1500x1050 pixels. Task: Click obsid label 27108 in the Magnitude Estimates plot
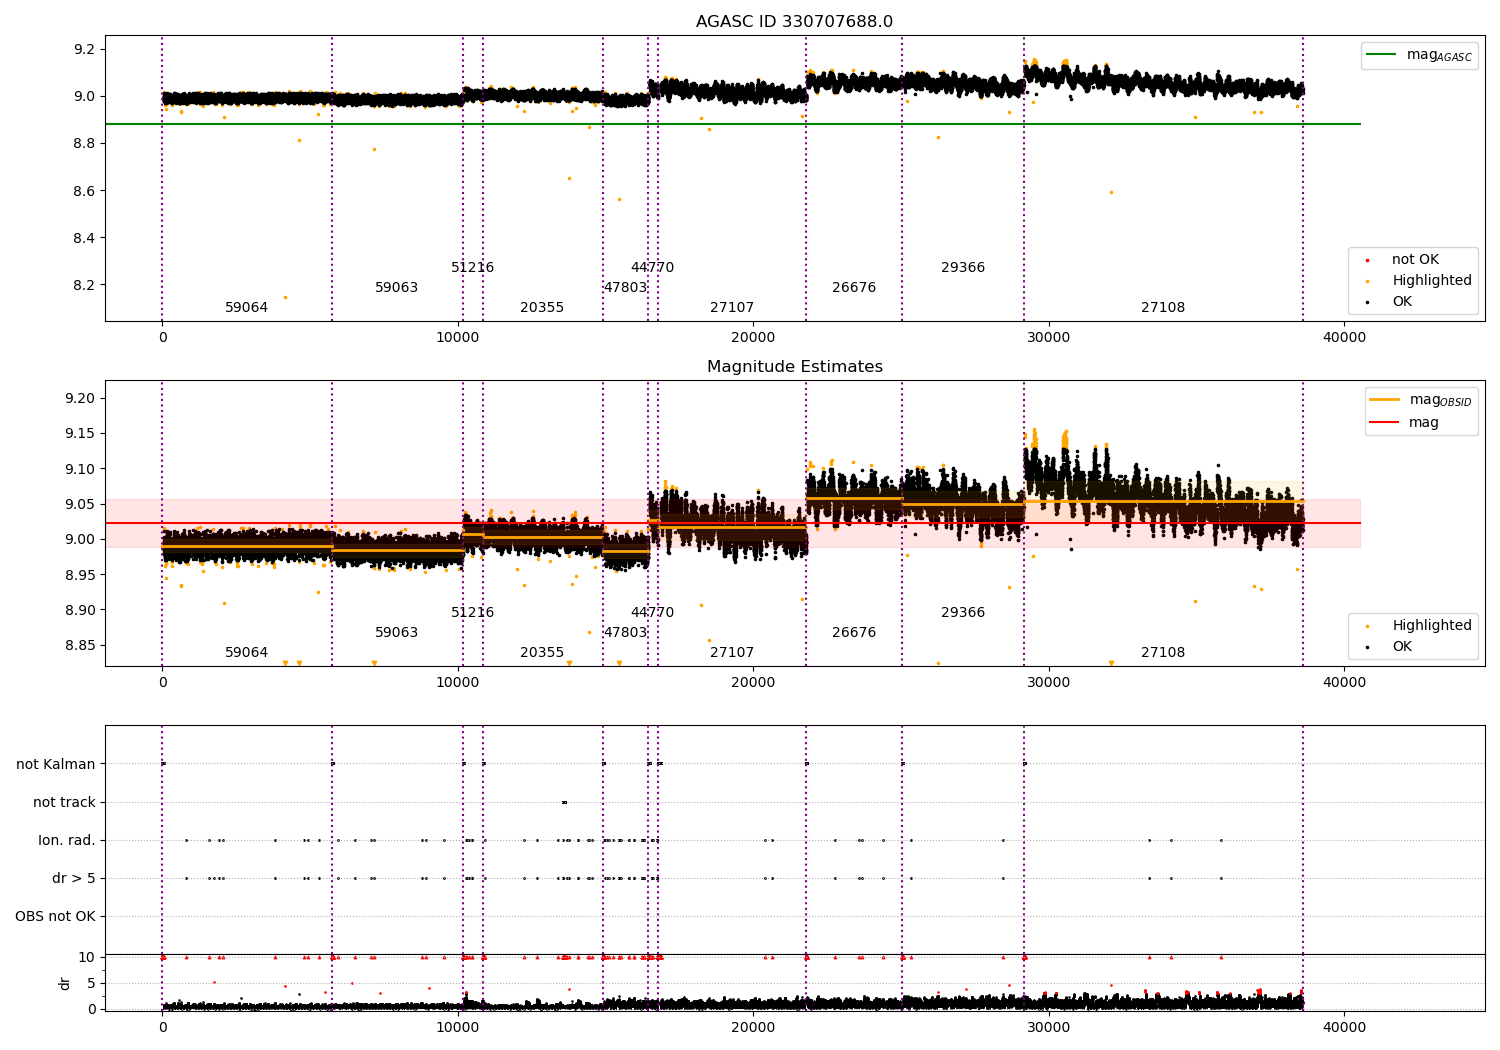click(1163, 653)
